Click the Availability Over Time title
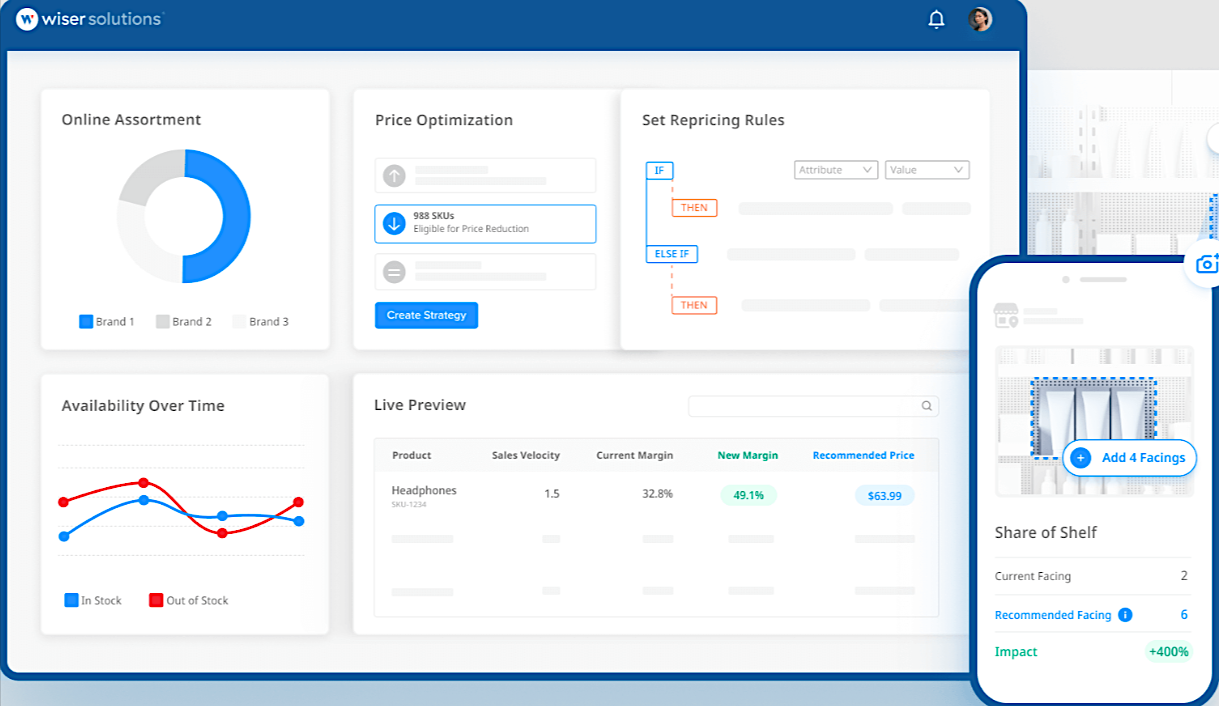 pos(143,406)
